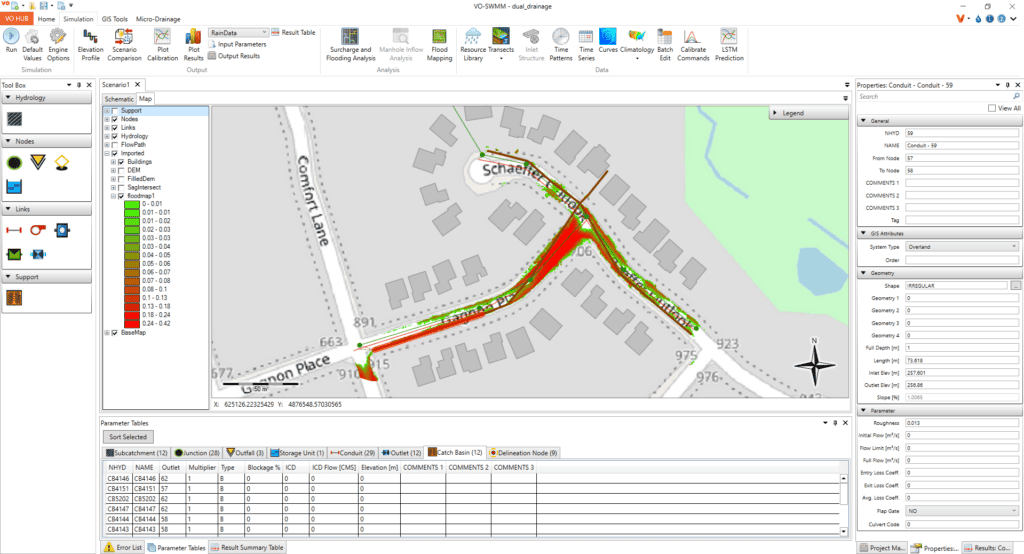The image size is (1024, 554).
Task: Open the Shape ellipsis browse button
Action: 1016,285
